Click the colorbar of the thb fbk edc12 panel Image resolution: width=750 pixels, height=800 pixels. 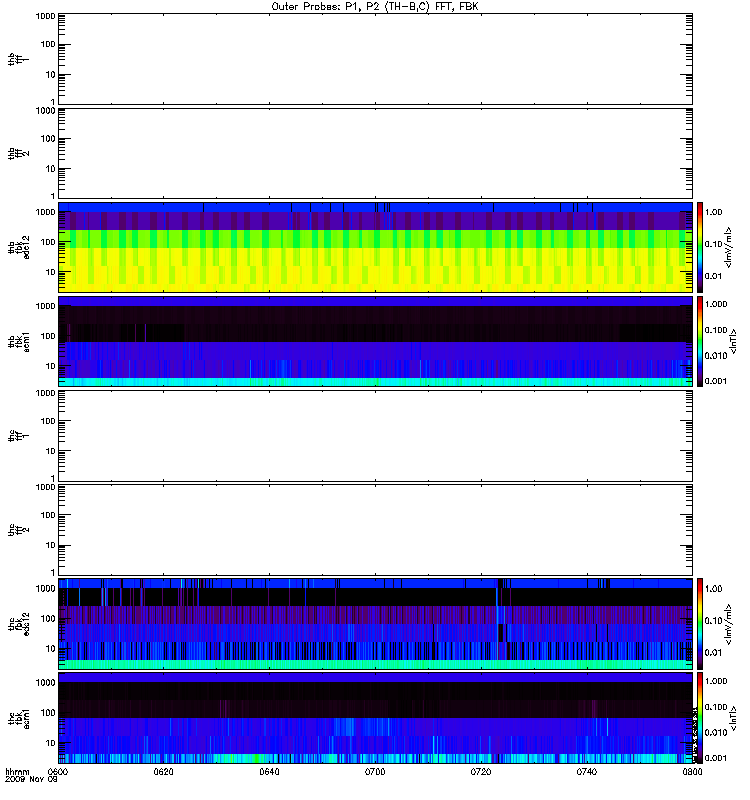[700, 247]
